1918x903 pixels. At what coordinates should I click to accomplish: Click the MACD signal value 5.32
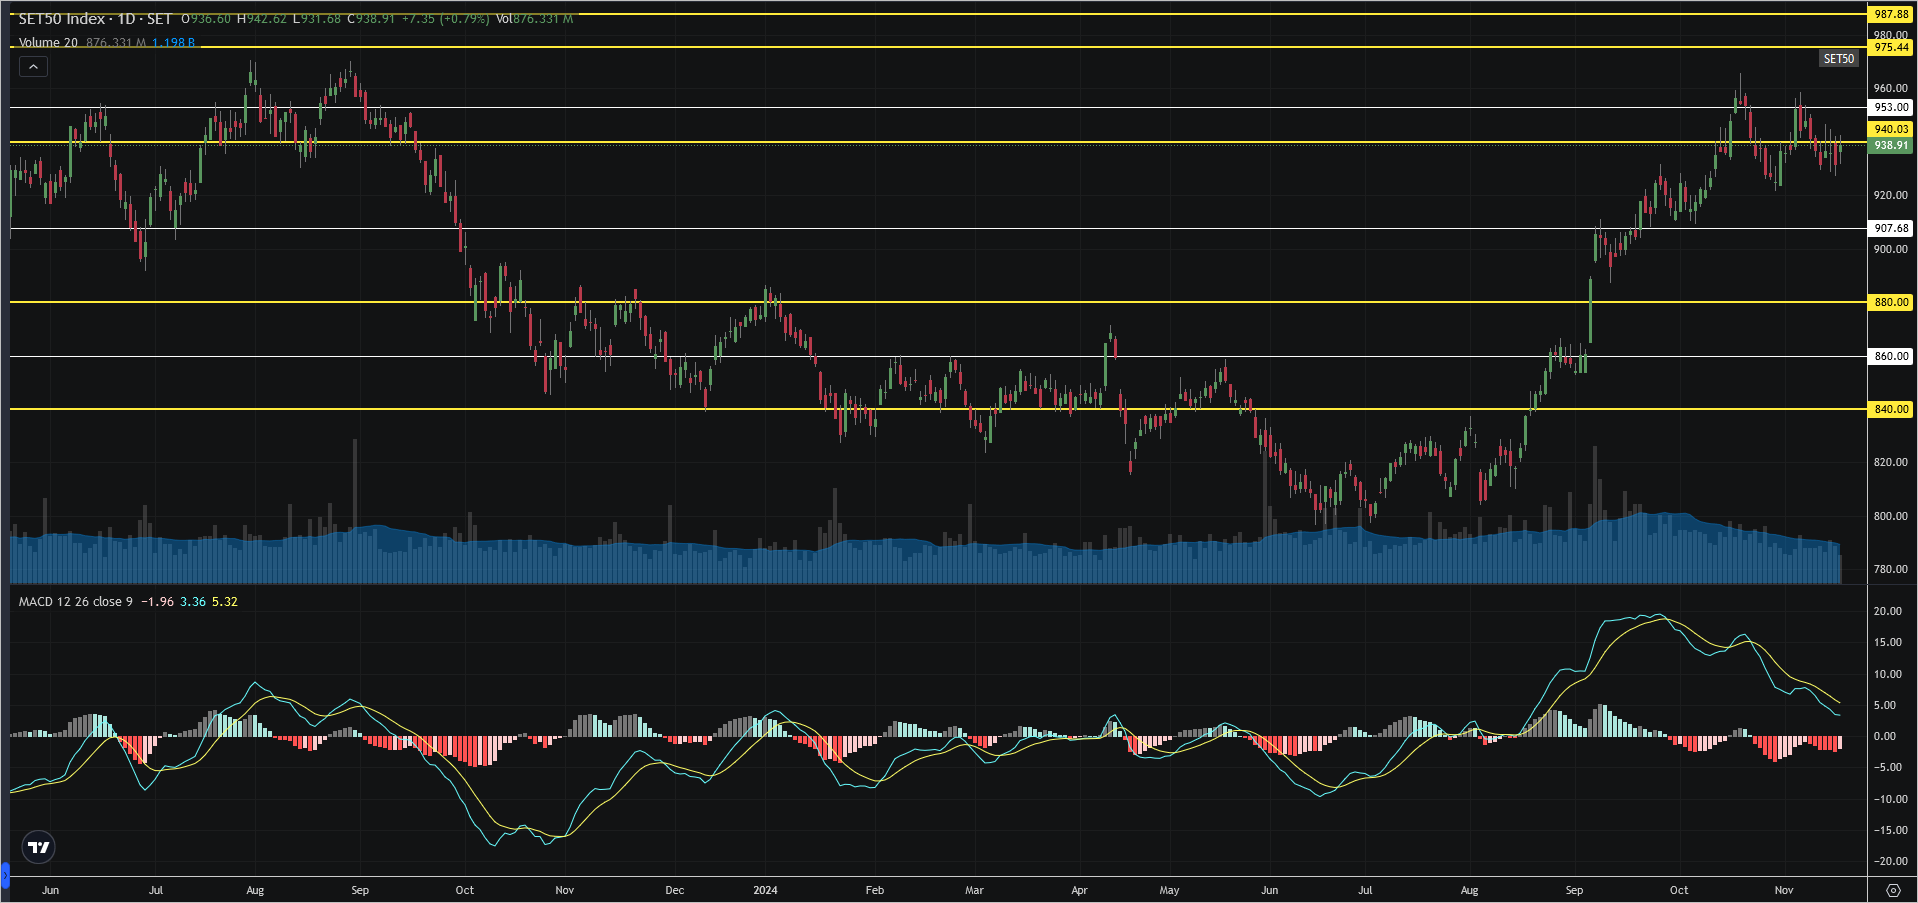tap(225, 601)
